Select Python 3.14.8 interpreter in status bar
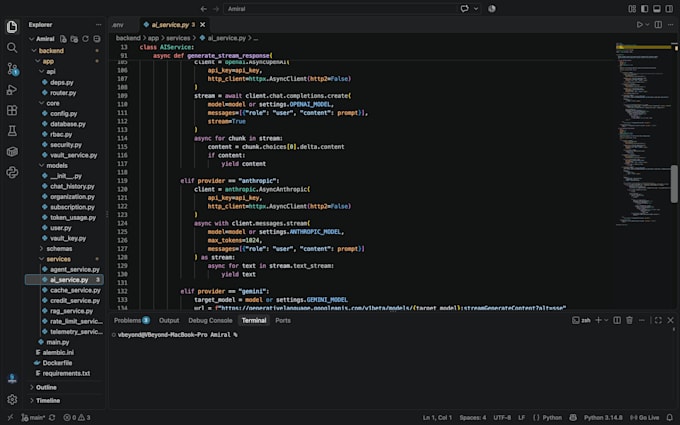The height and width of the screenshot is (425, 680). coord(603,418)
